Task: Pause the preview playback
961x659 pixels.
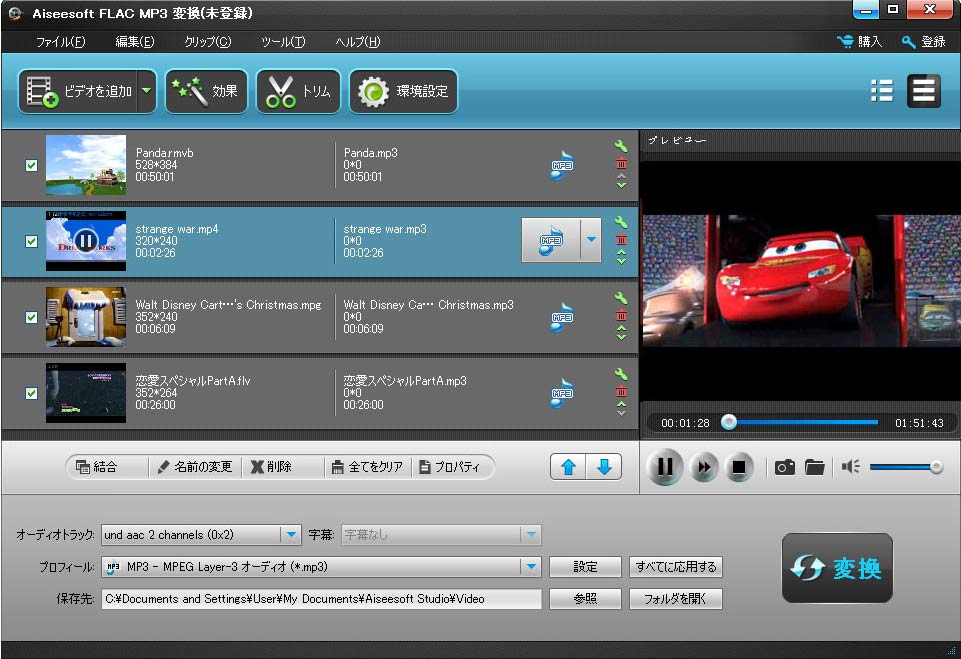Action: tap(665, 467)
